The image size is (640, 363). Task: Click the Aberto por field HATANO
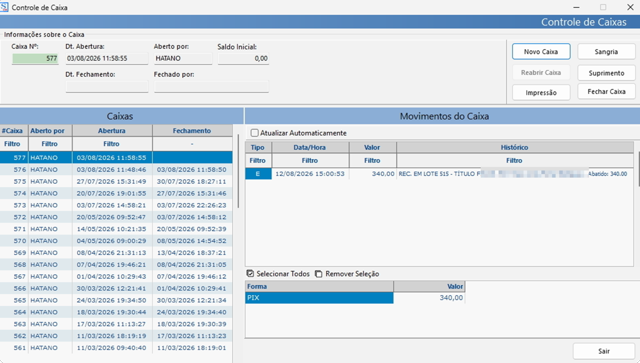point(183,58)
